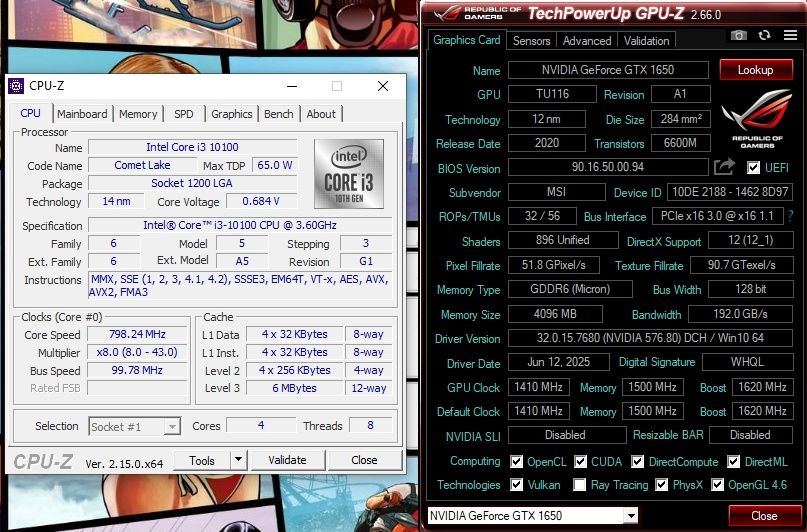Click the BIOS Version field 90.16.50.00.94
807x532 pixels.
(x=608, y=167)
